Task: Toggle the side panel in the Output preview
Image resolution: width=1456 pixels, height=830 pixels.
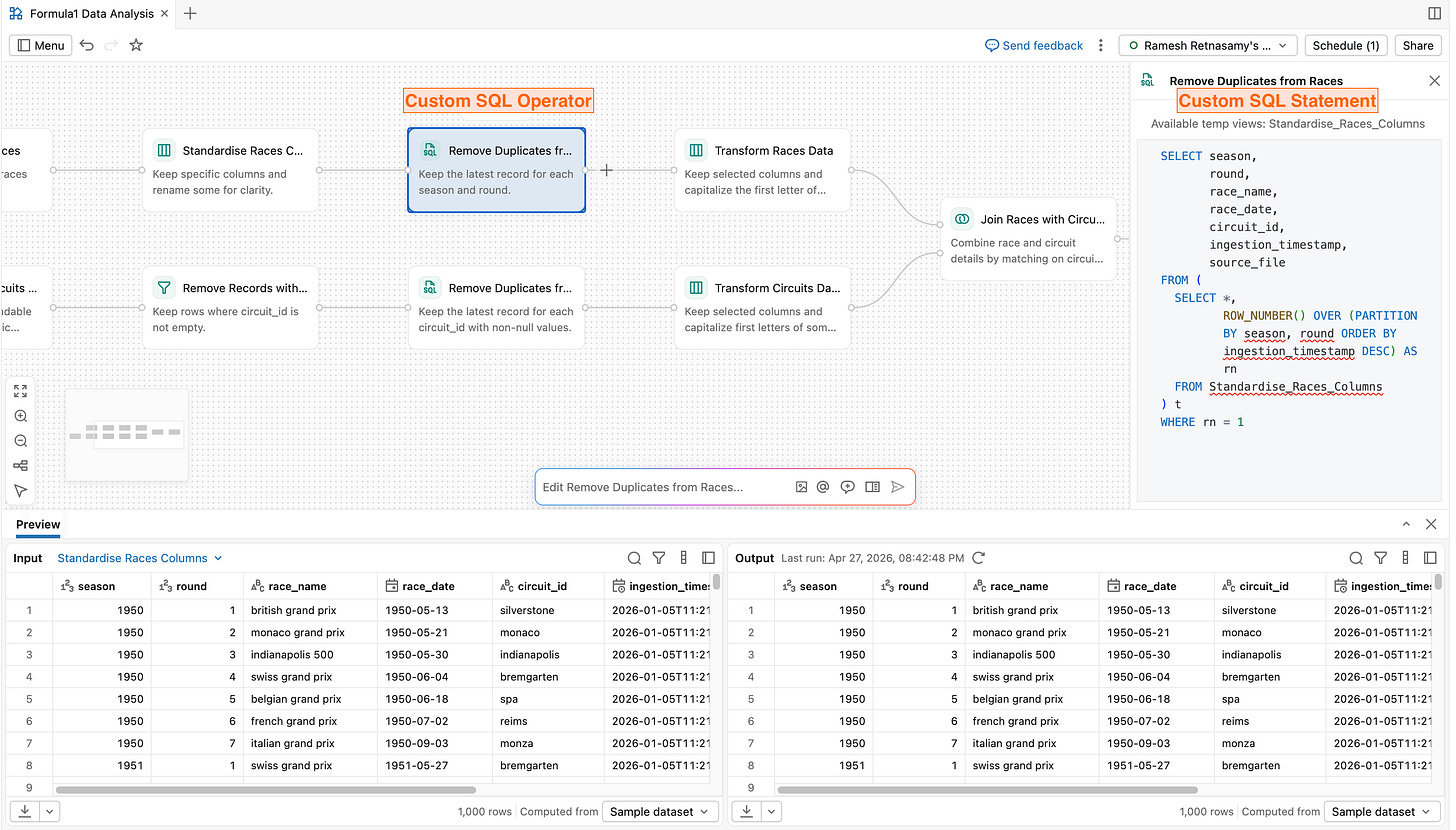Action: [x=1430, y=558]
